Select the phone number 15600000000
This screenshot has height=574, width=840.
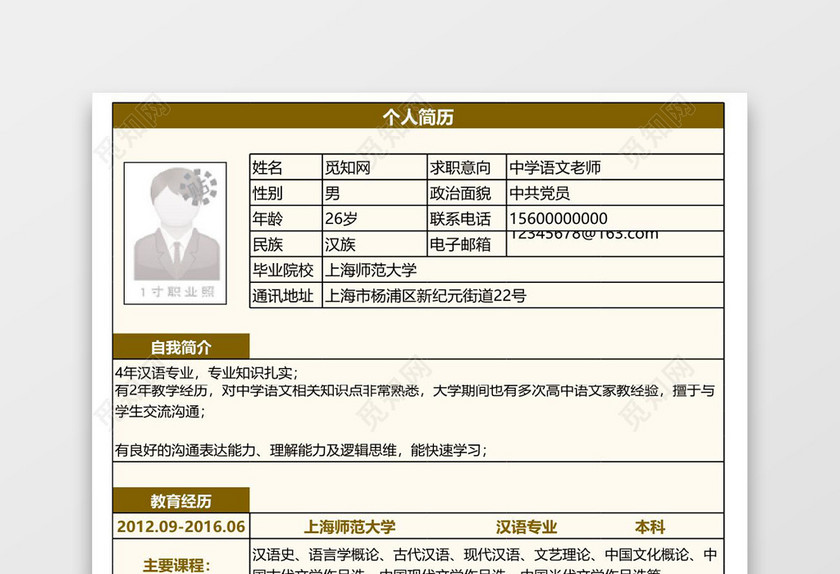click(x=558, y=218)
